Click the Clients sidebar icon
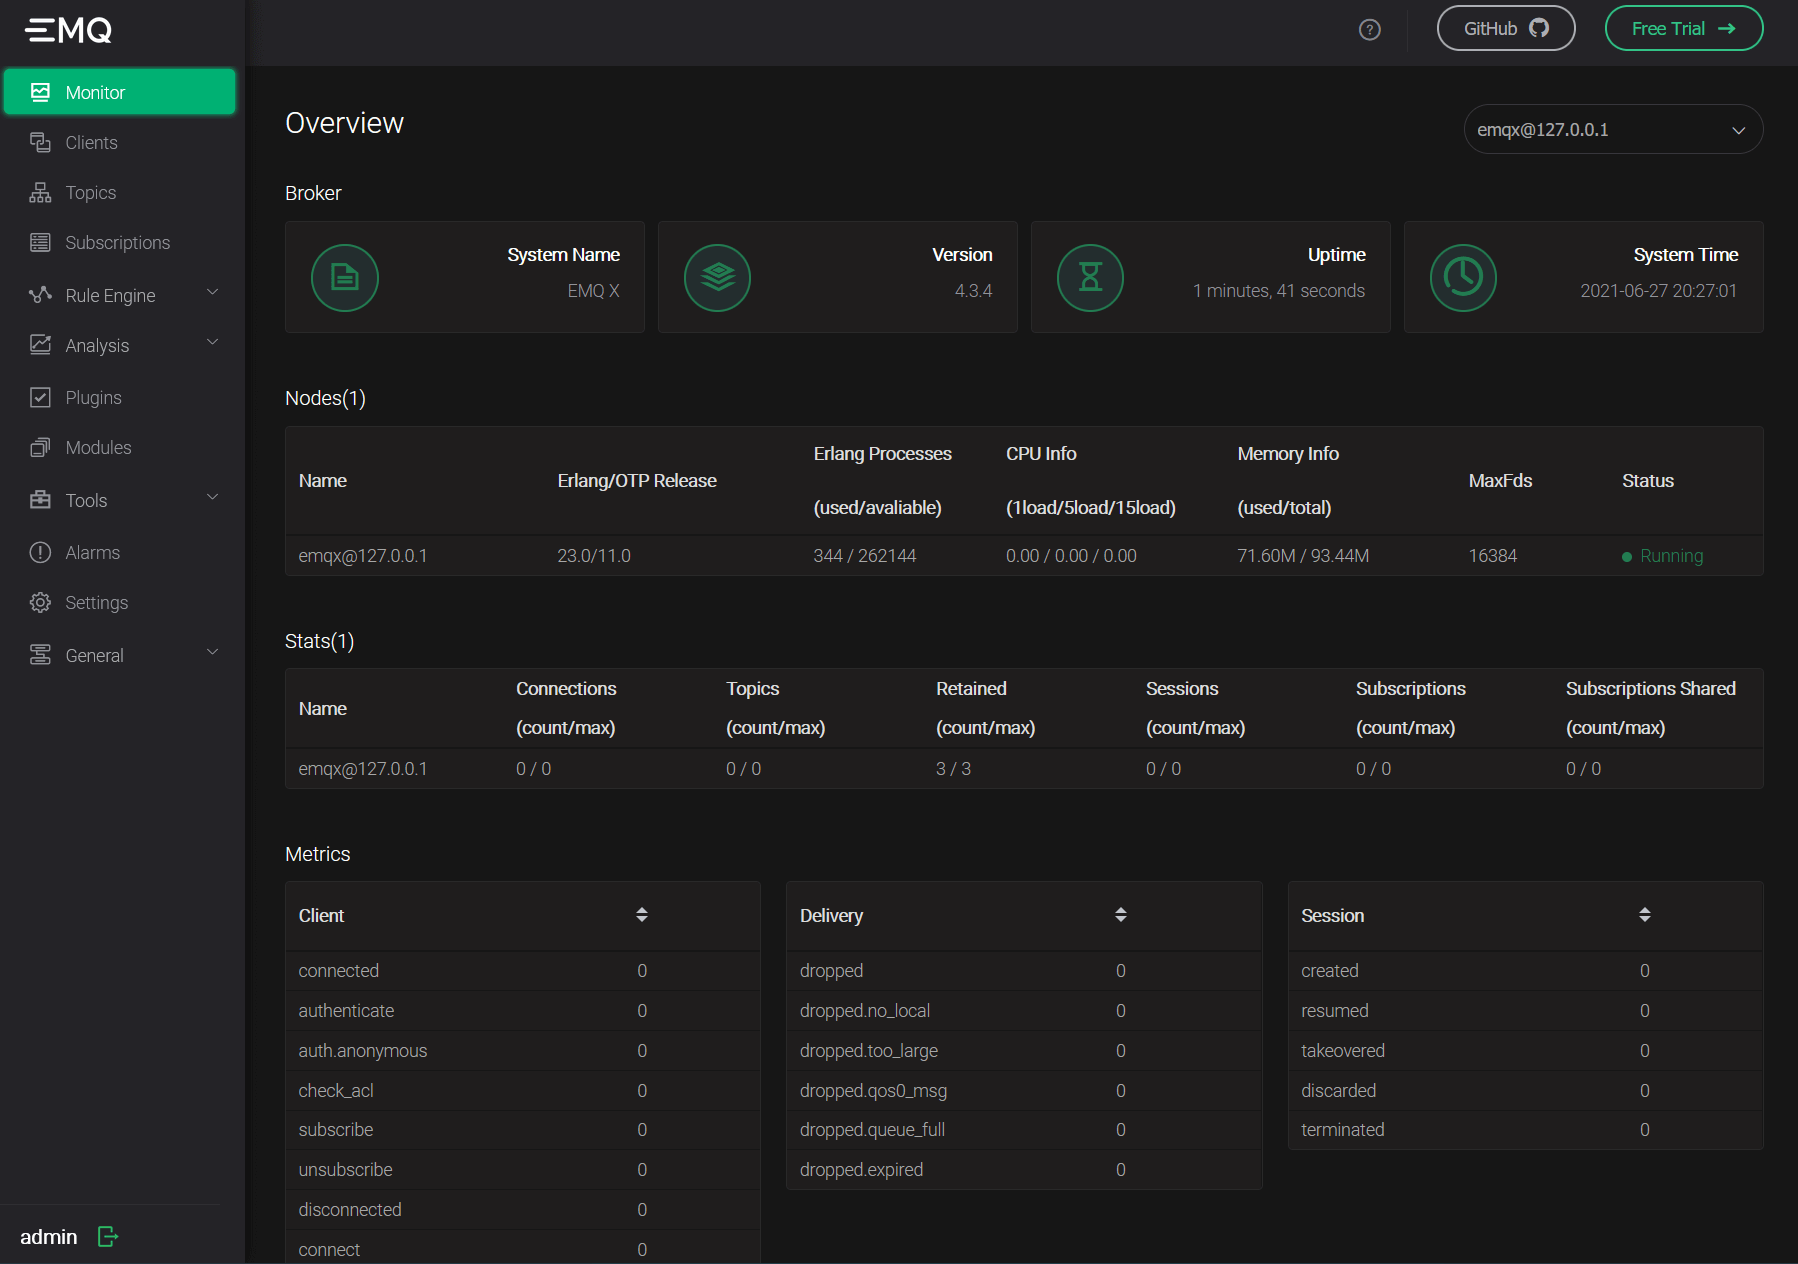Viewport: 1798px width, 1264px height. point(40,142)
